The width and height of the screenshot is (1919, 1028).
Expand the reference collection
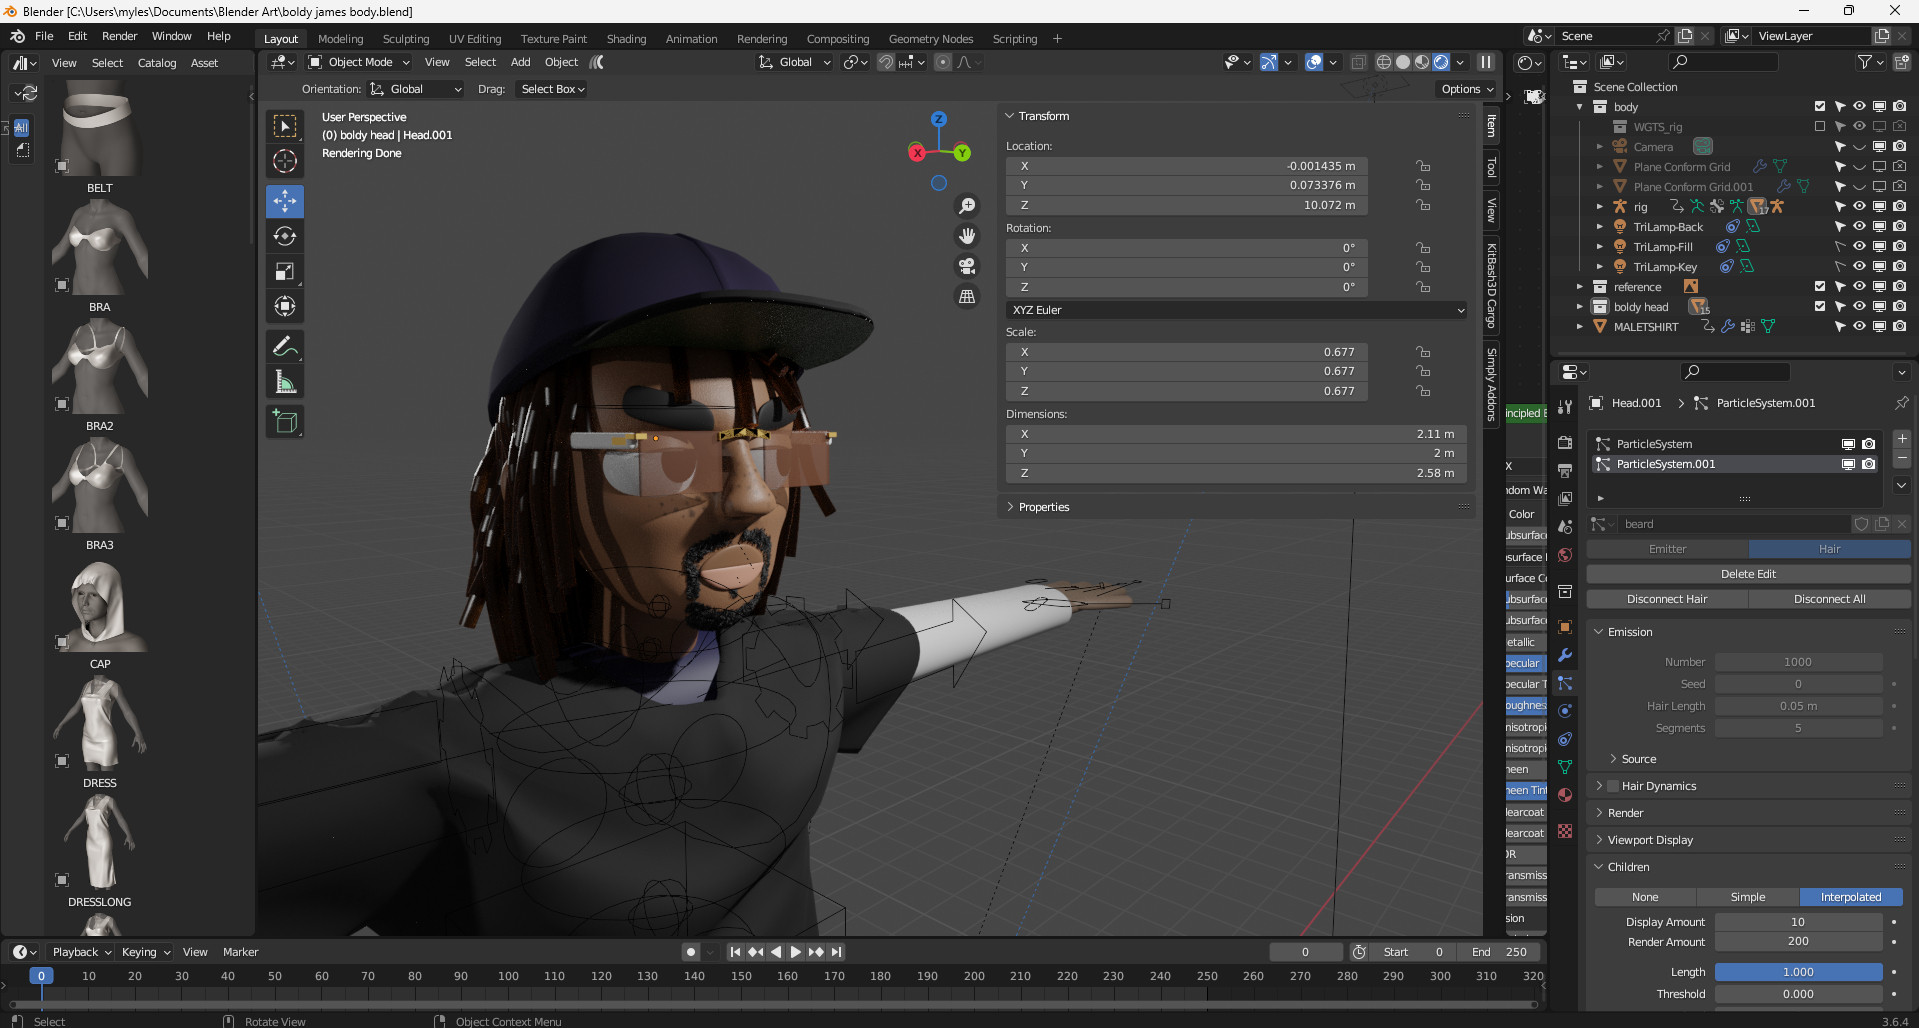tap(1580, 287)
